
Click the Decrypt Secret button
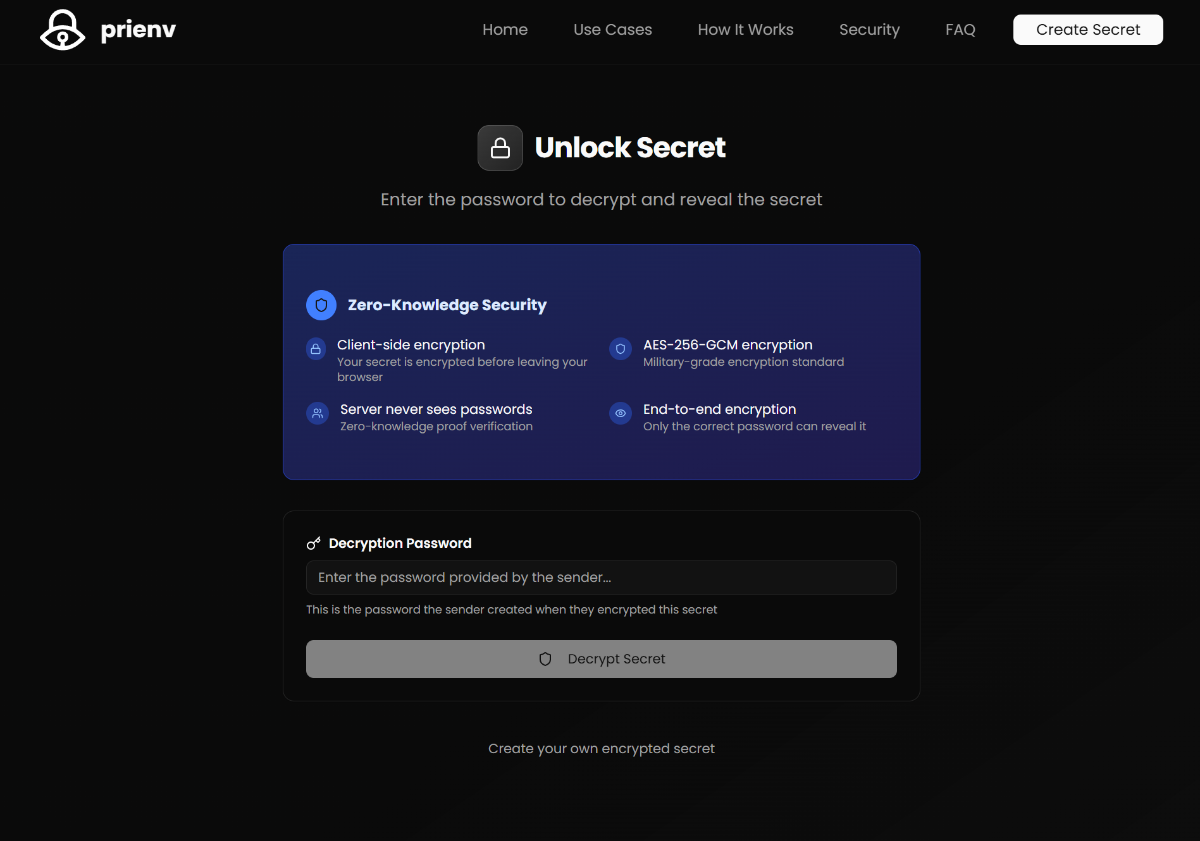click(x=601, y=659)
